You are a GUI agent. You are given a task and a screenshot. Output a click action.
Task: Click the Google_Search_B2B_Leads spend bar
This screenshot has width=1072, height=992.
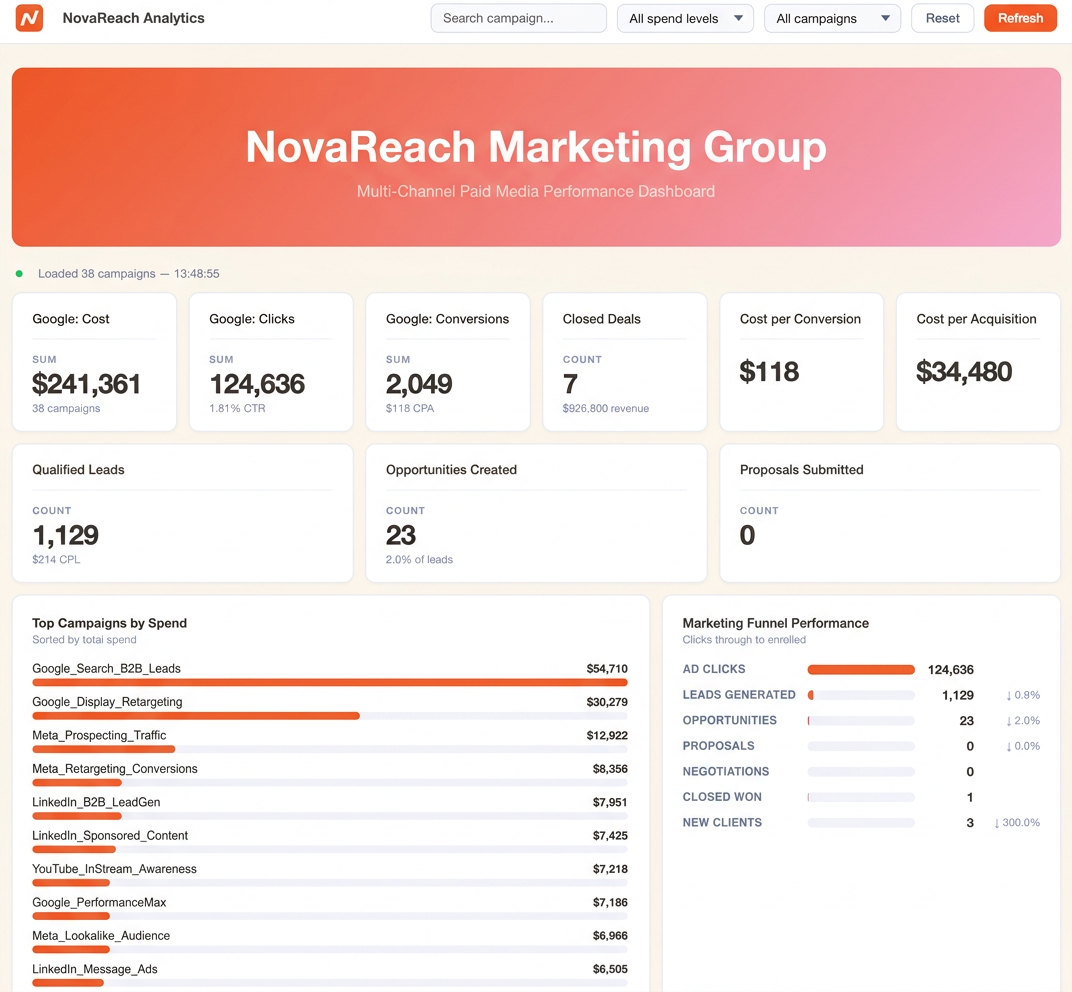[x=330, y=683]
